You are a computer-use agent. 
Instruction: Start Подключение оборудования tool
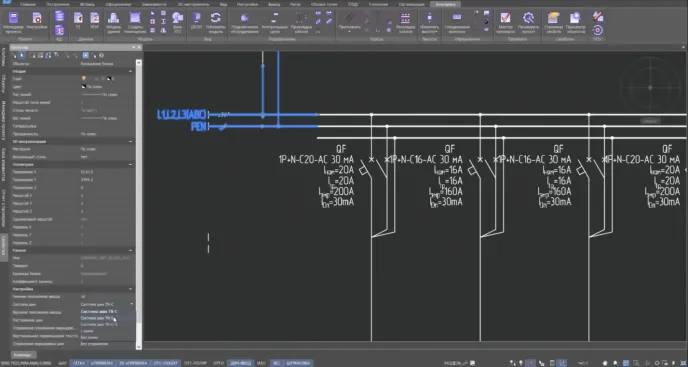coord(245,22)
